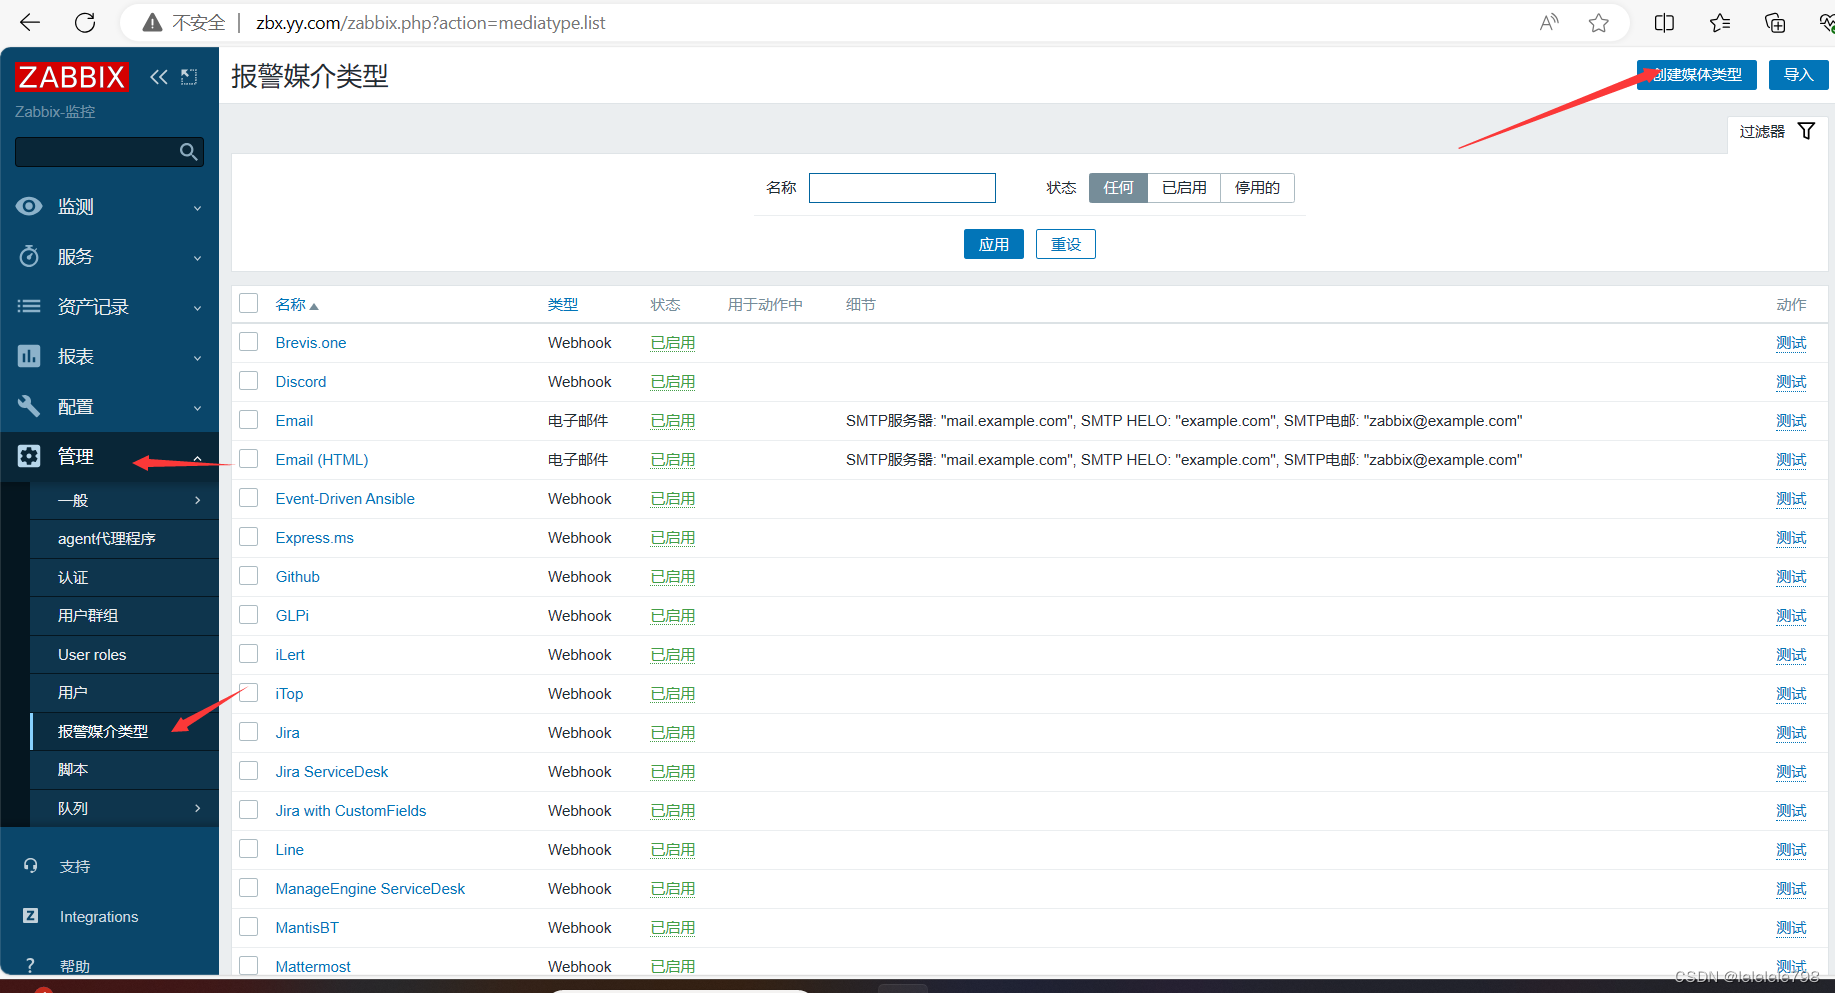Image resolution: width=1835 pixels, height=993 pixels.
Task: Open 认证 menu item
Action: coord(124,577)
